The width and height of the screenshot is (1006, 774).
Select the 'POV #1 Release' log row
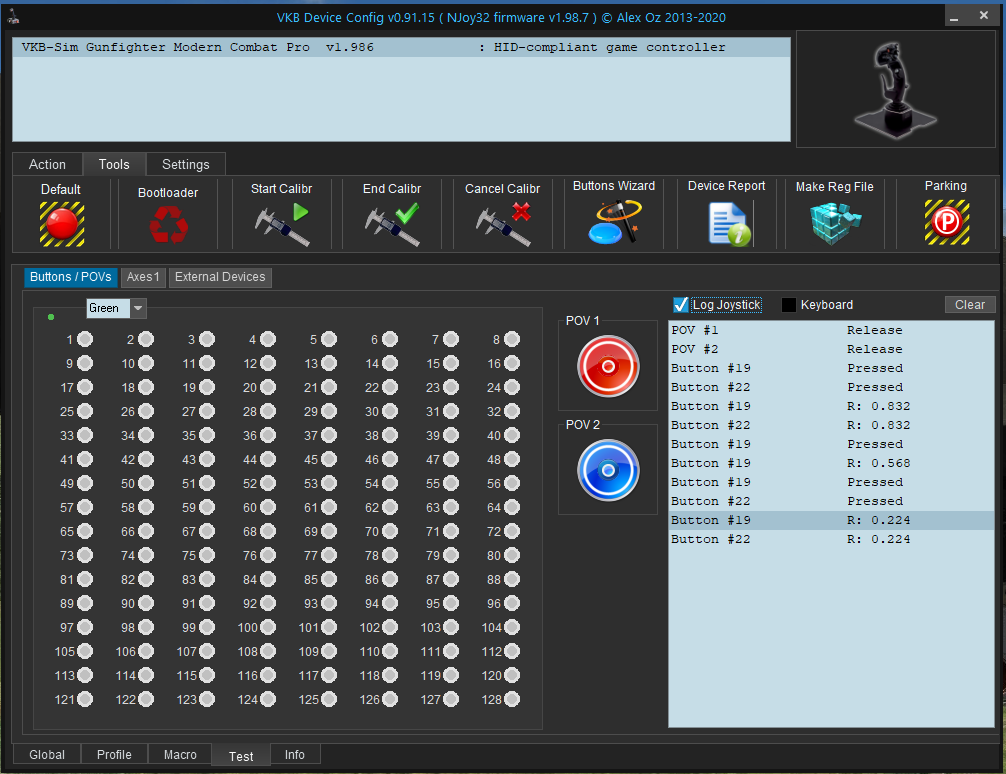pyautogui.click(x=831, y=330)
